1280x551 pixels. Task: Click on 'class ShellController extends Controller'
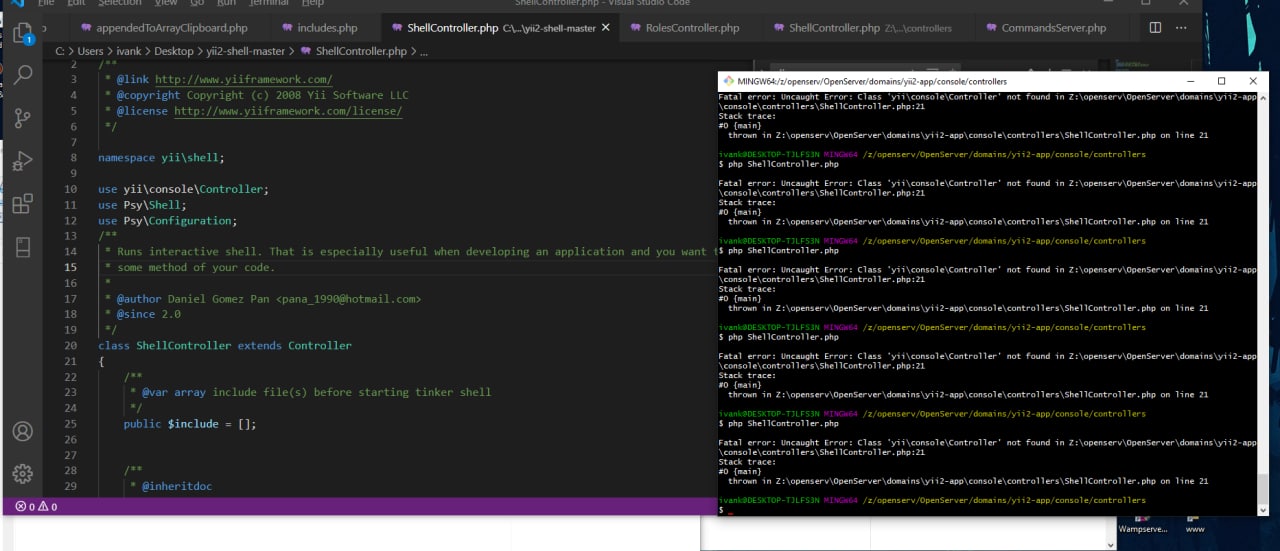click(x=225, y=345)
